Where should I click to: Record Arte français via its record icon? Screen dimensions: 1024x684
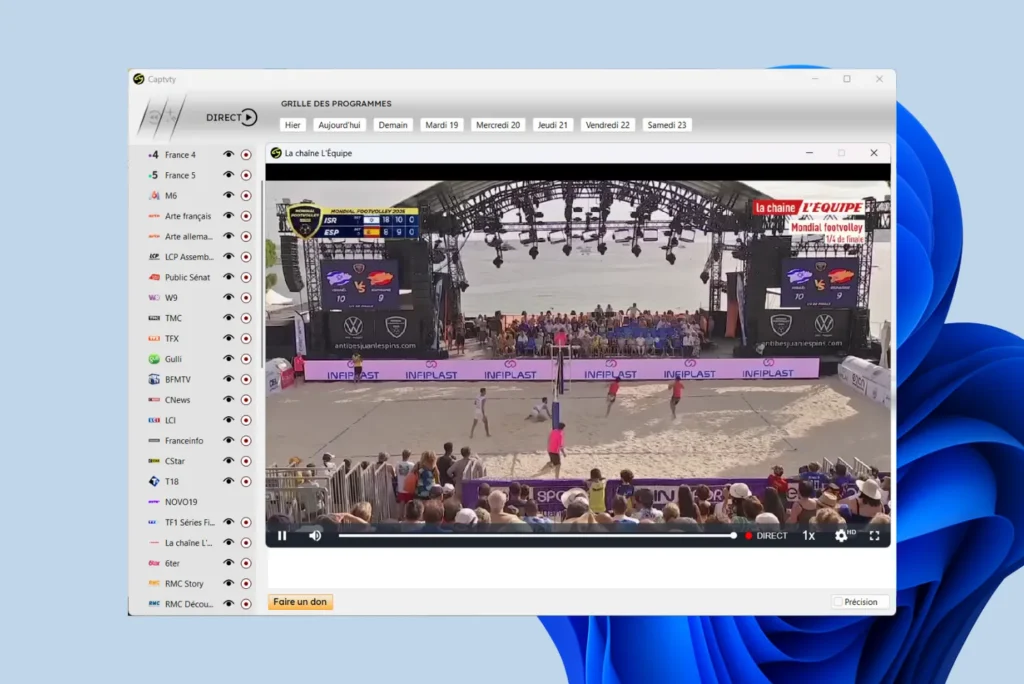246,216
